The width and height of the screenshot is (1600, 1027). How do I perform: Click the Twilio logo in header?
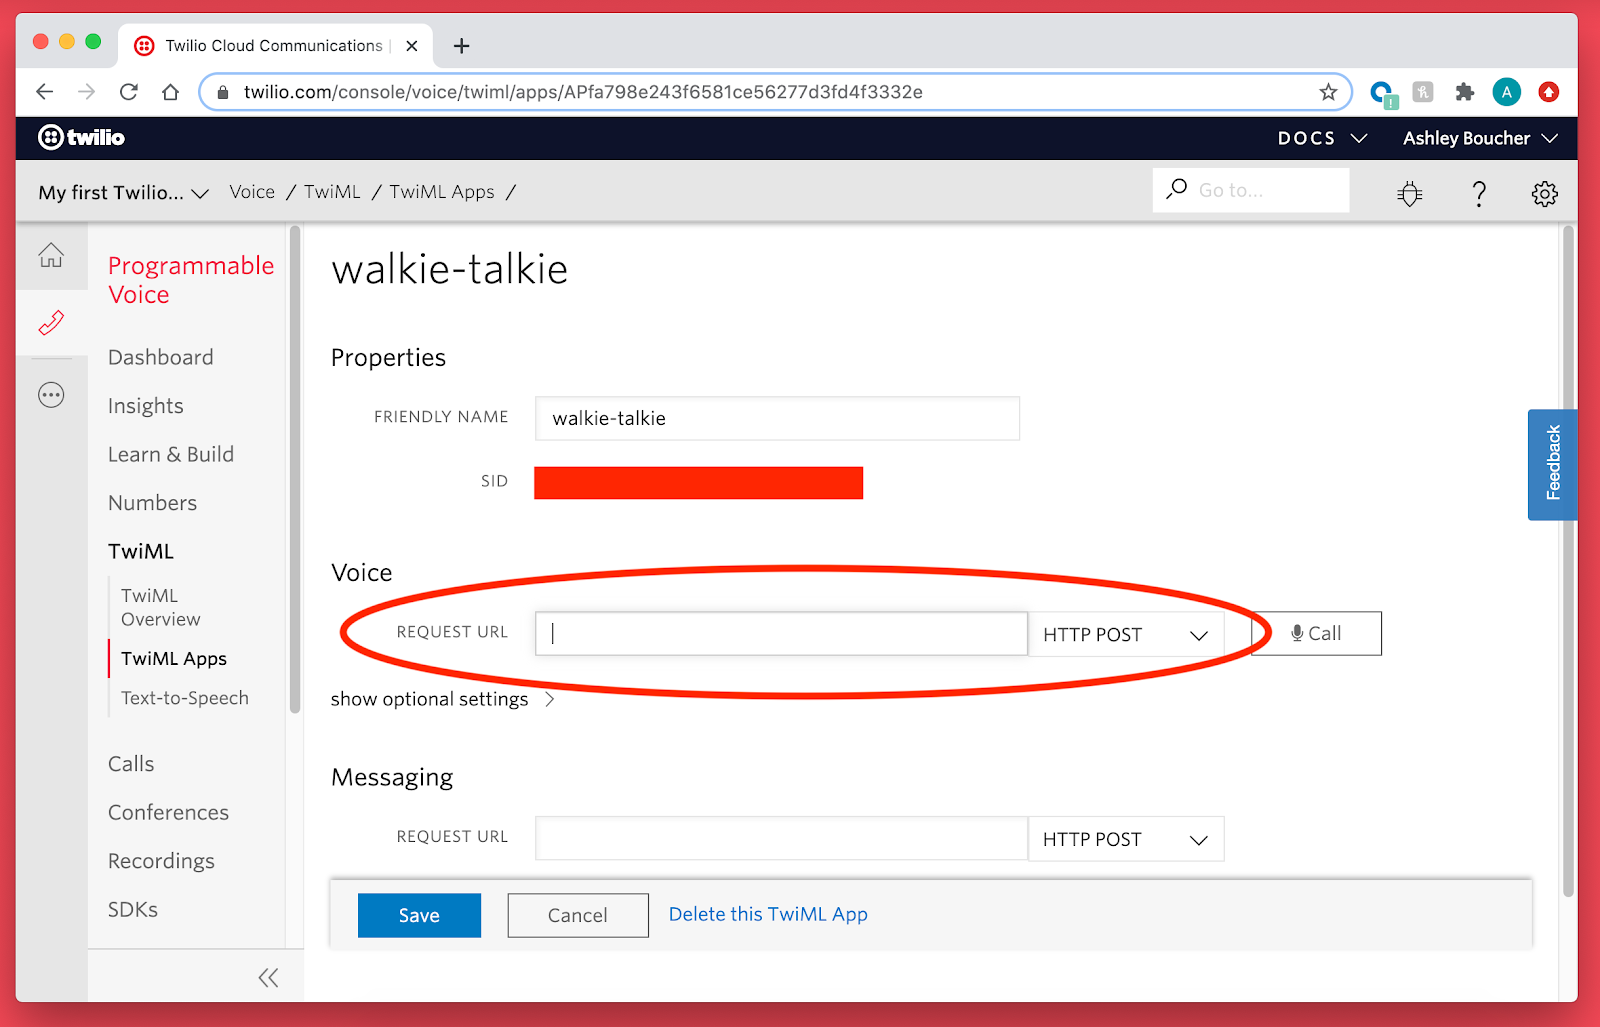point(81,137)
